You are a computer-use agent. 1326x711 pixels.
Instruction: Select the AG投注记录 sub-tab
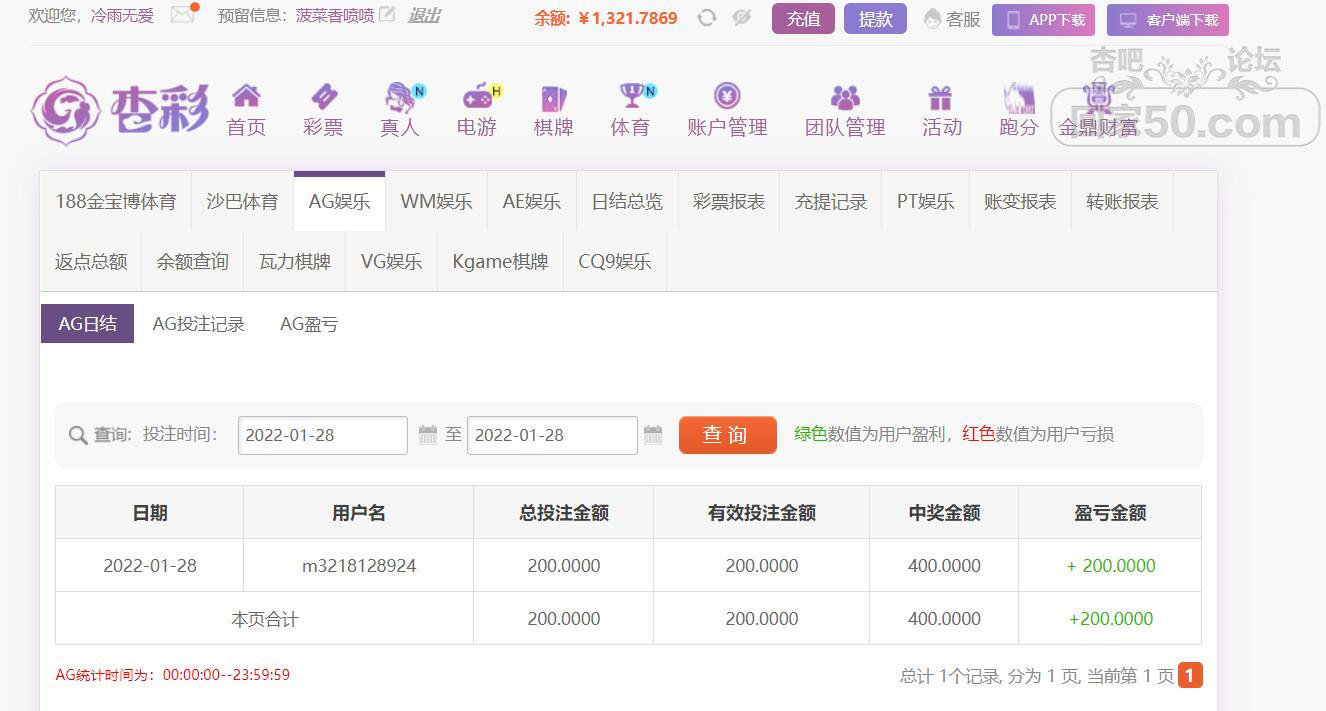[198, 324]
